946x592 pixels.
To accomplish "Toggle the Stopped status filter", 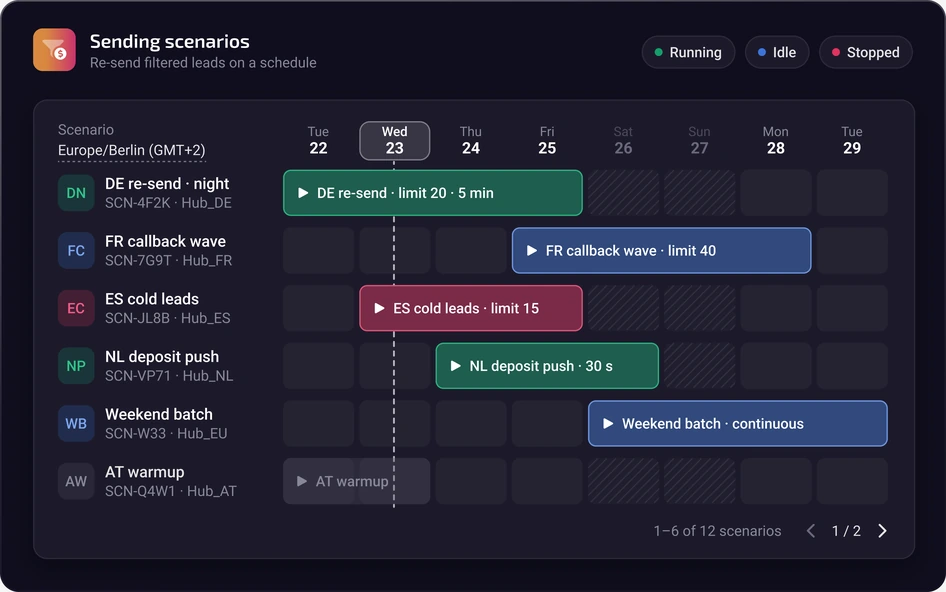I will [866, 53].
